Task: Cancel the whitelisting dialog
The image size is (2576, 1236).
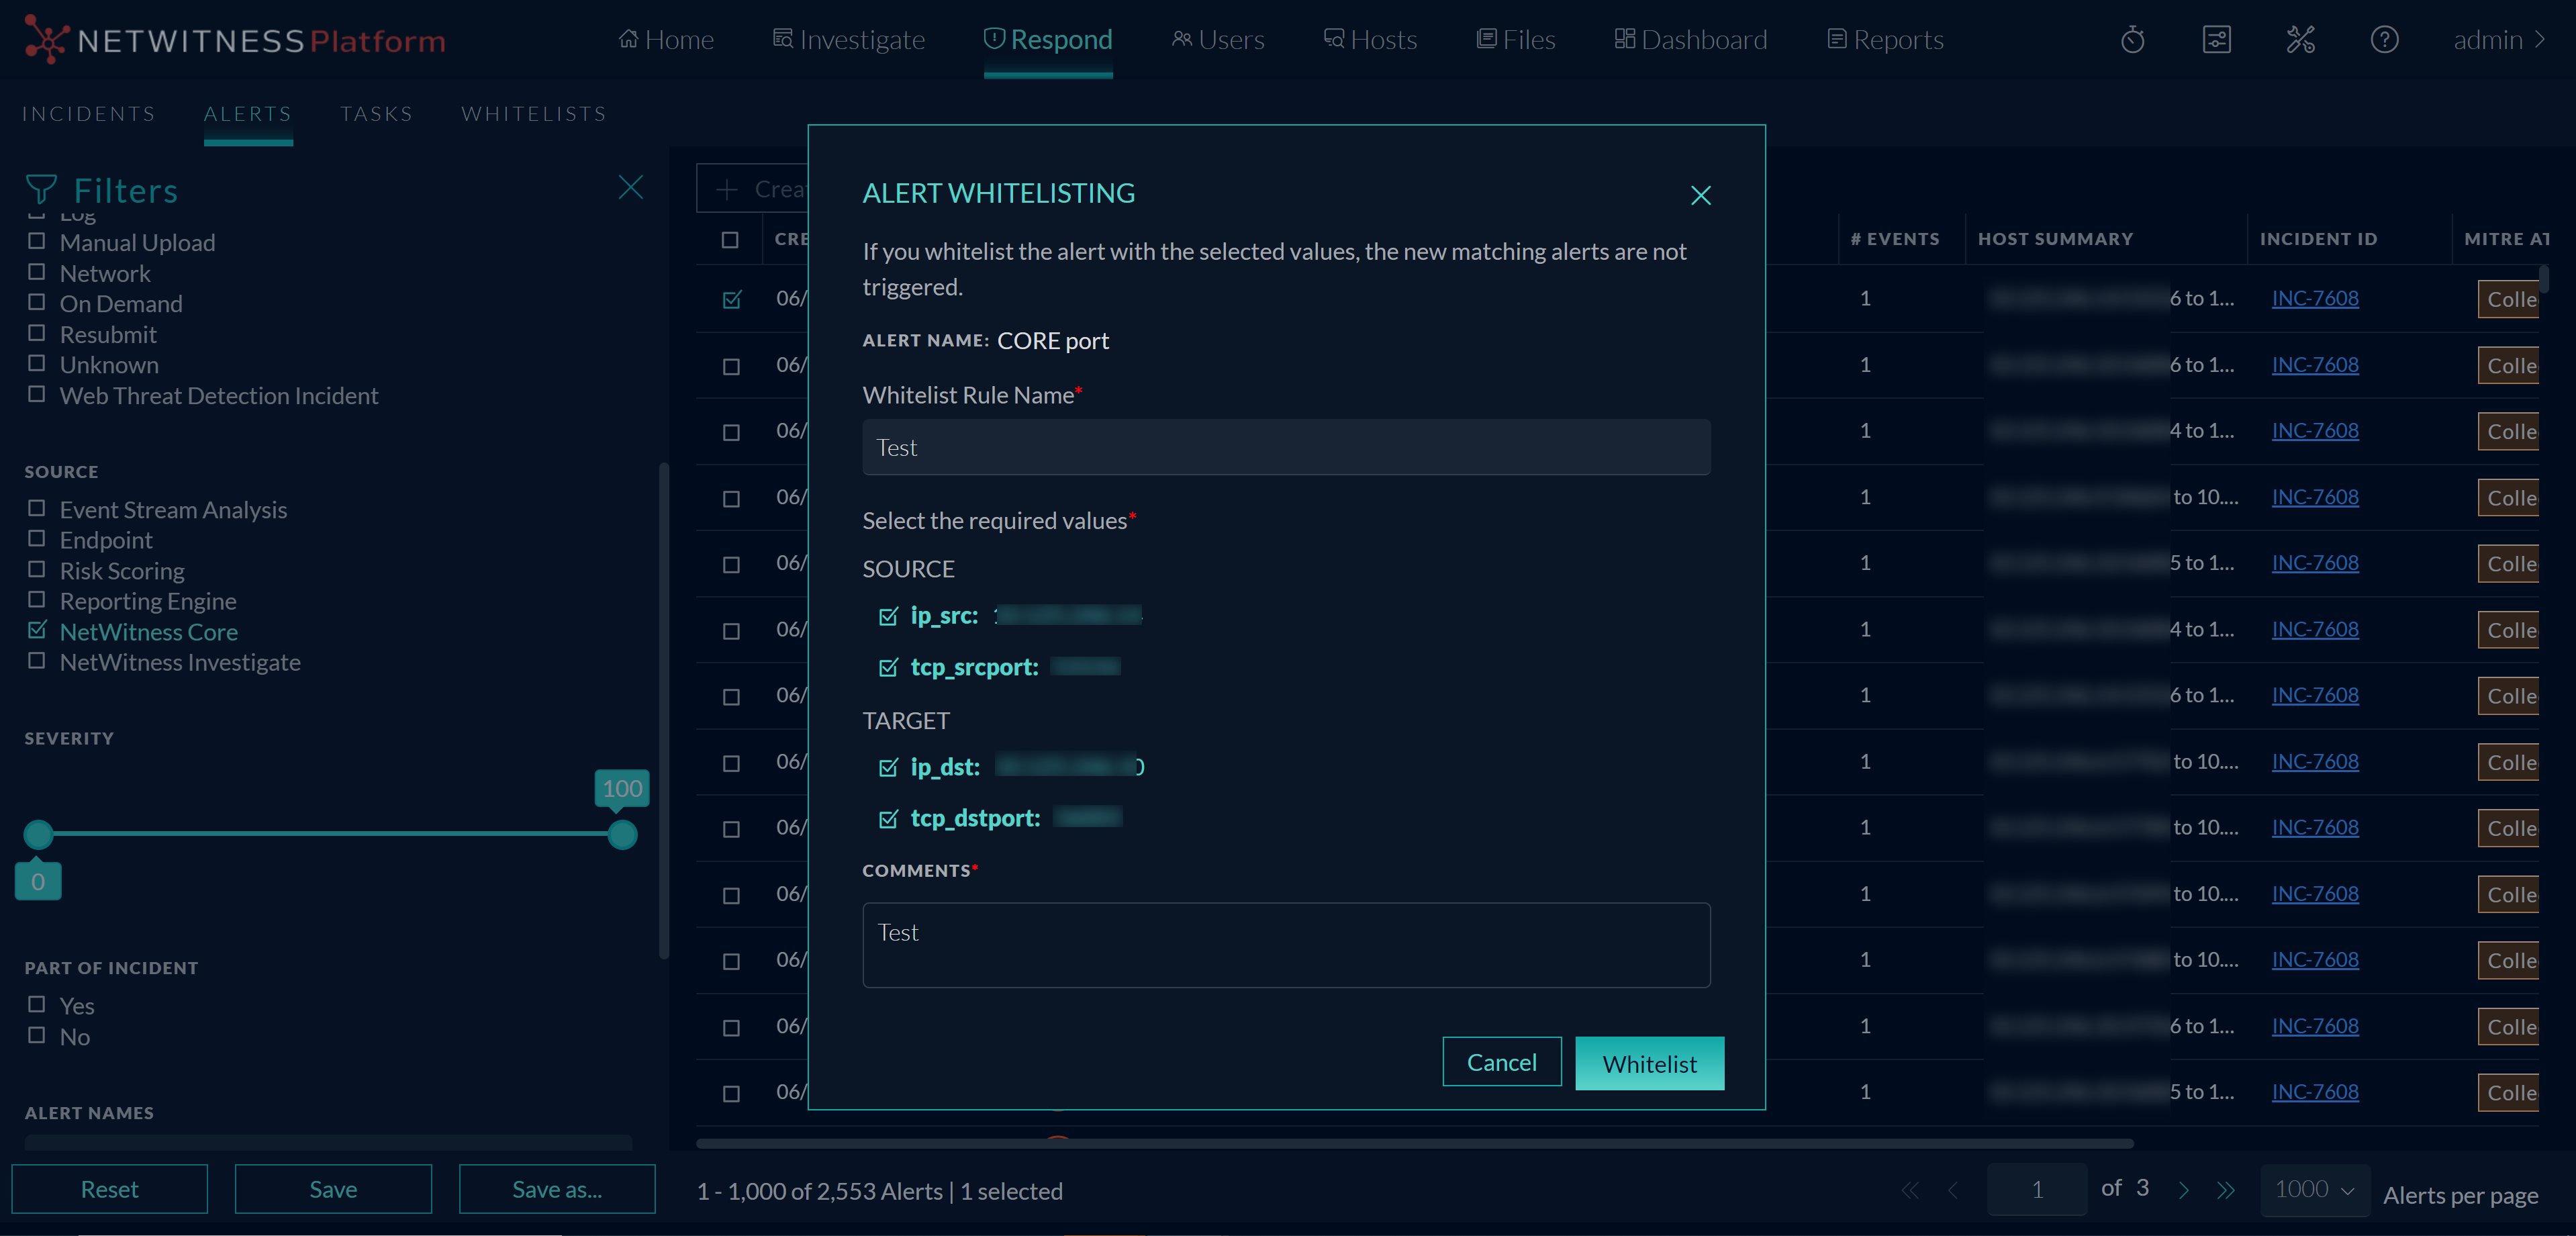Action: point(1501,1062)
